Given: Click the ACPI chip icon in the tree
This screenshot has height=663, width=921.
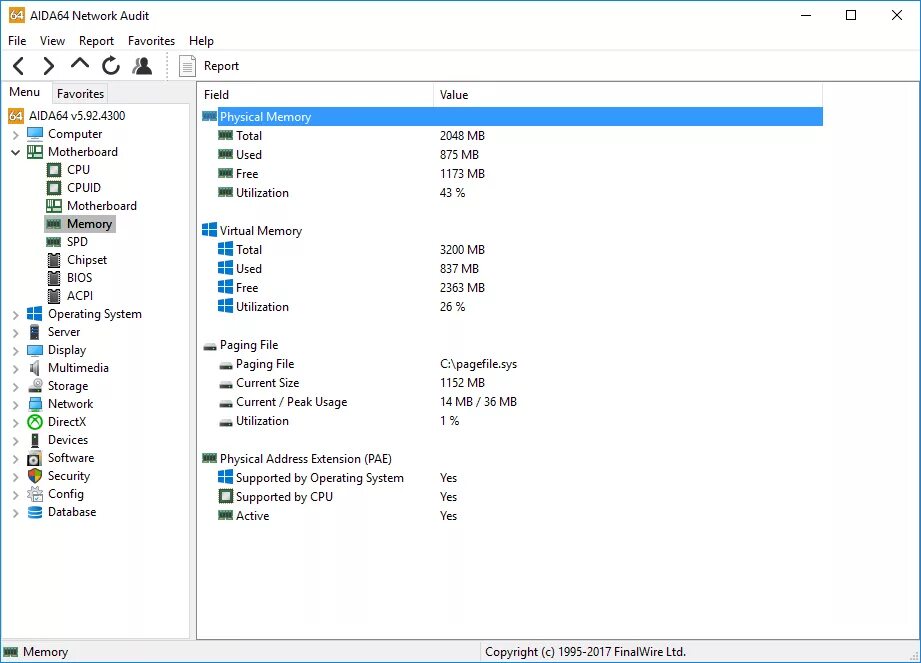Looking at the screenshot, I should 53,296.
